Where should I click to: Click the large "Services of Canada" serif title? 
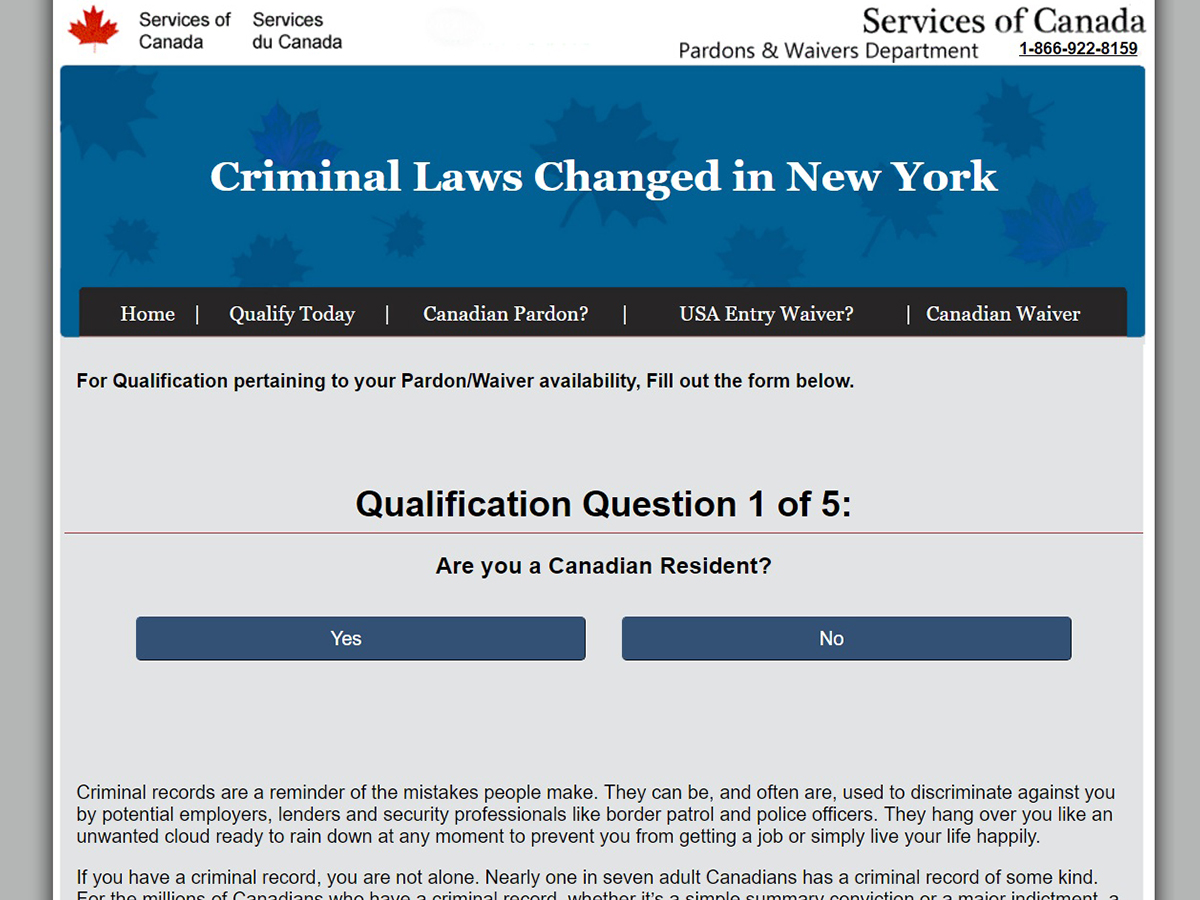(1003, 20)
